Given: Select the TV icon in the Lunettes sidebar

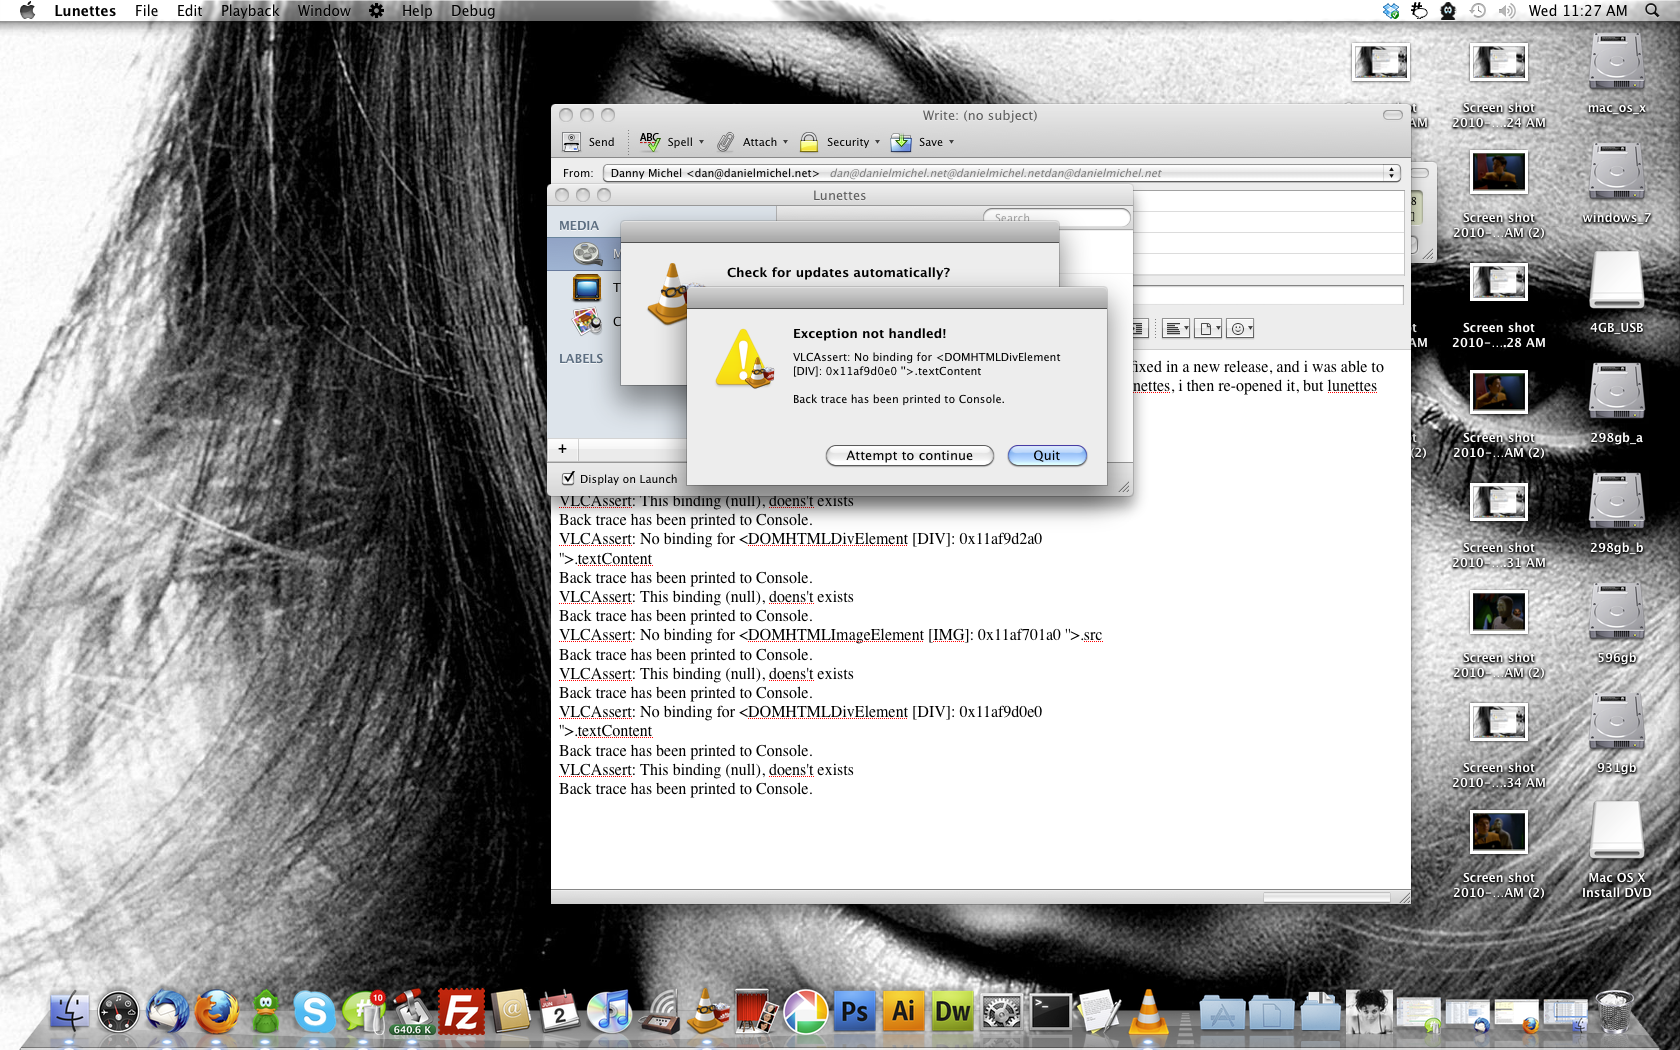Looking at the screenshot, I should pos(587,289).
